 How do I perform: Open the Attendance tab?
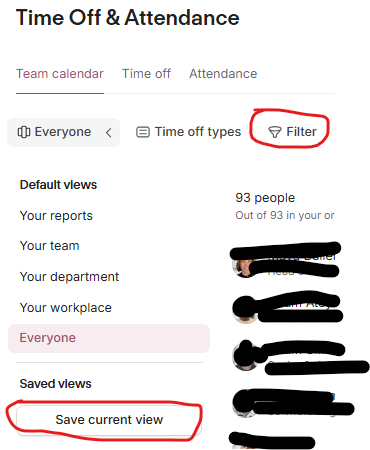pyautogui.click(x=223, y=74)
